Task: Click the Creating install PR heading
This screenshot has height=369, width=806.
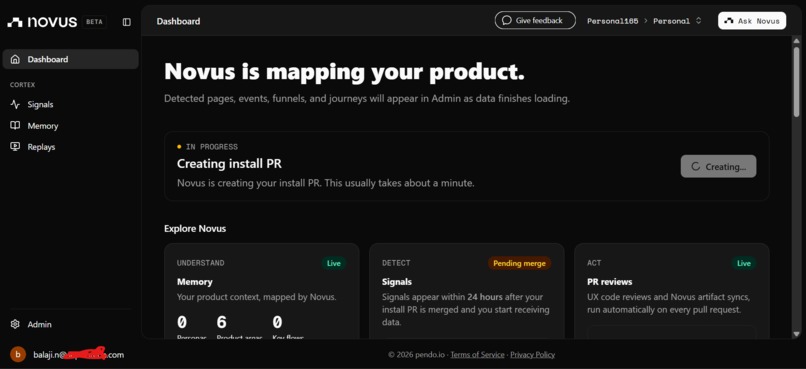Action: click(229, 164)
